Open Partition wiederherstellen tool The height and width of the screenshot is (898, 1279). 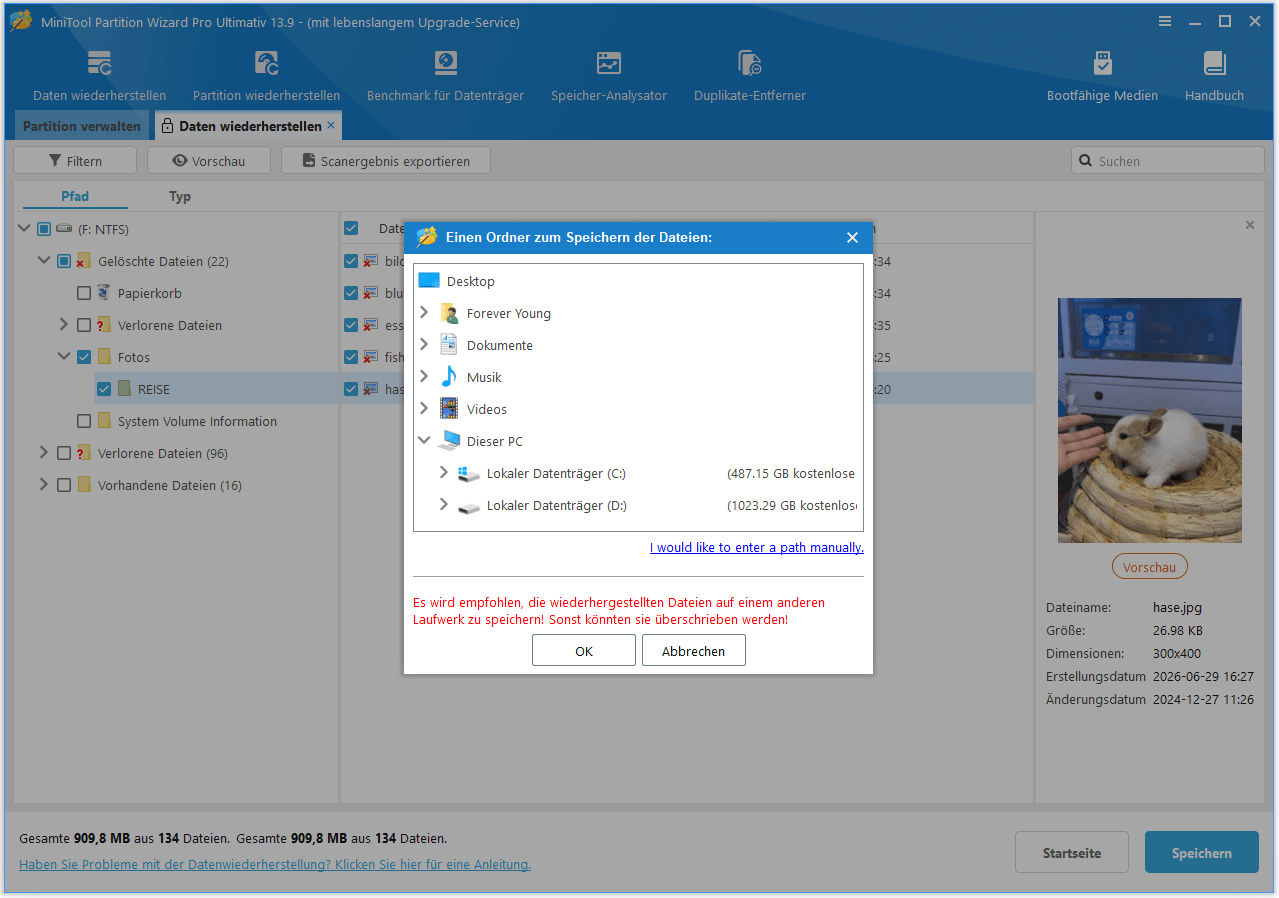coord(266,76)
